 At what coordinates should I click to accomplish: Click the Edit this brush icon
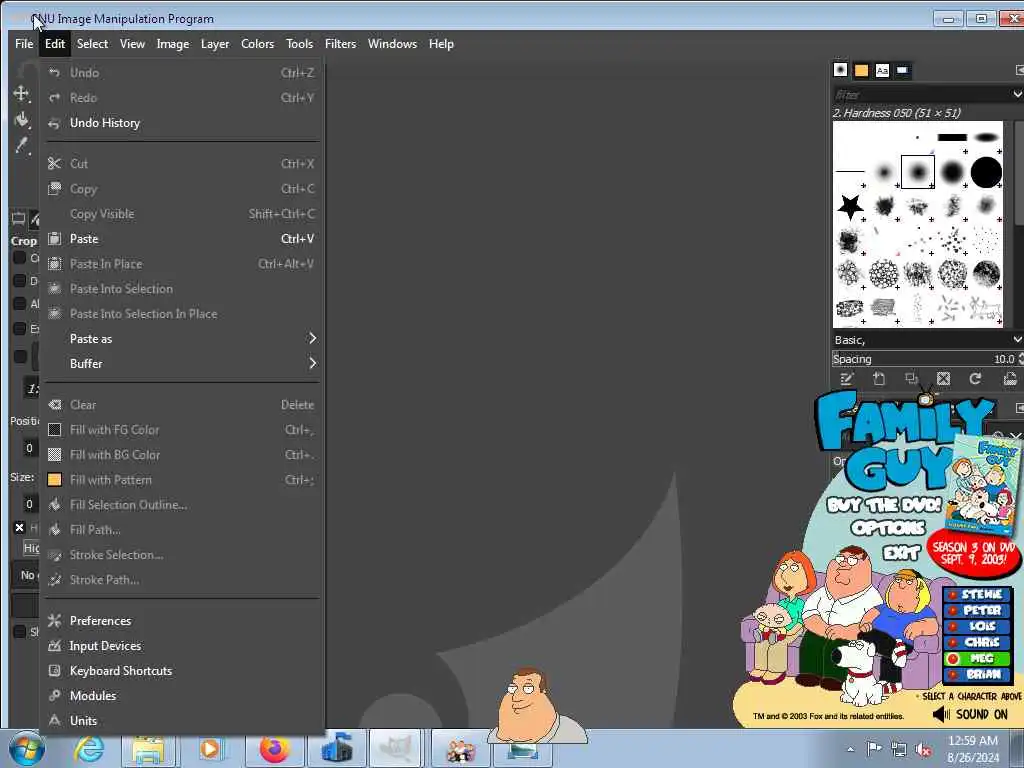tap(847, 379)
